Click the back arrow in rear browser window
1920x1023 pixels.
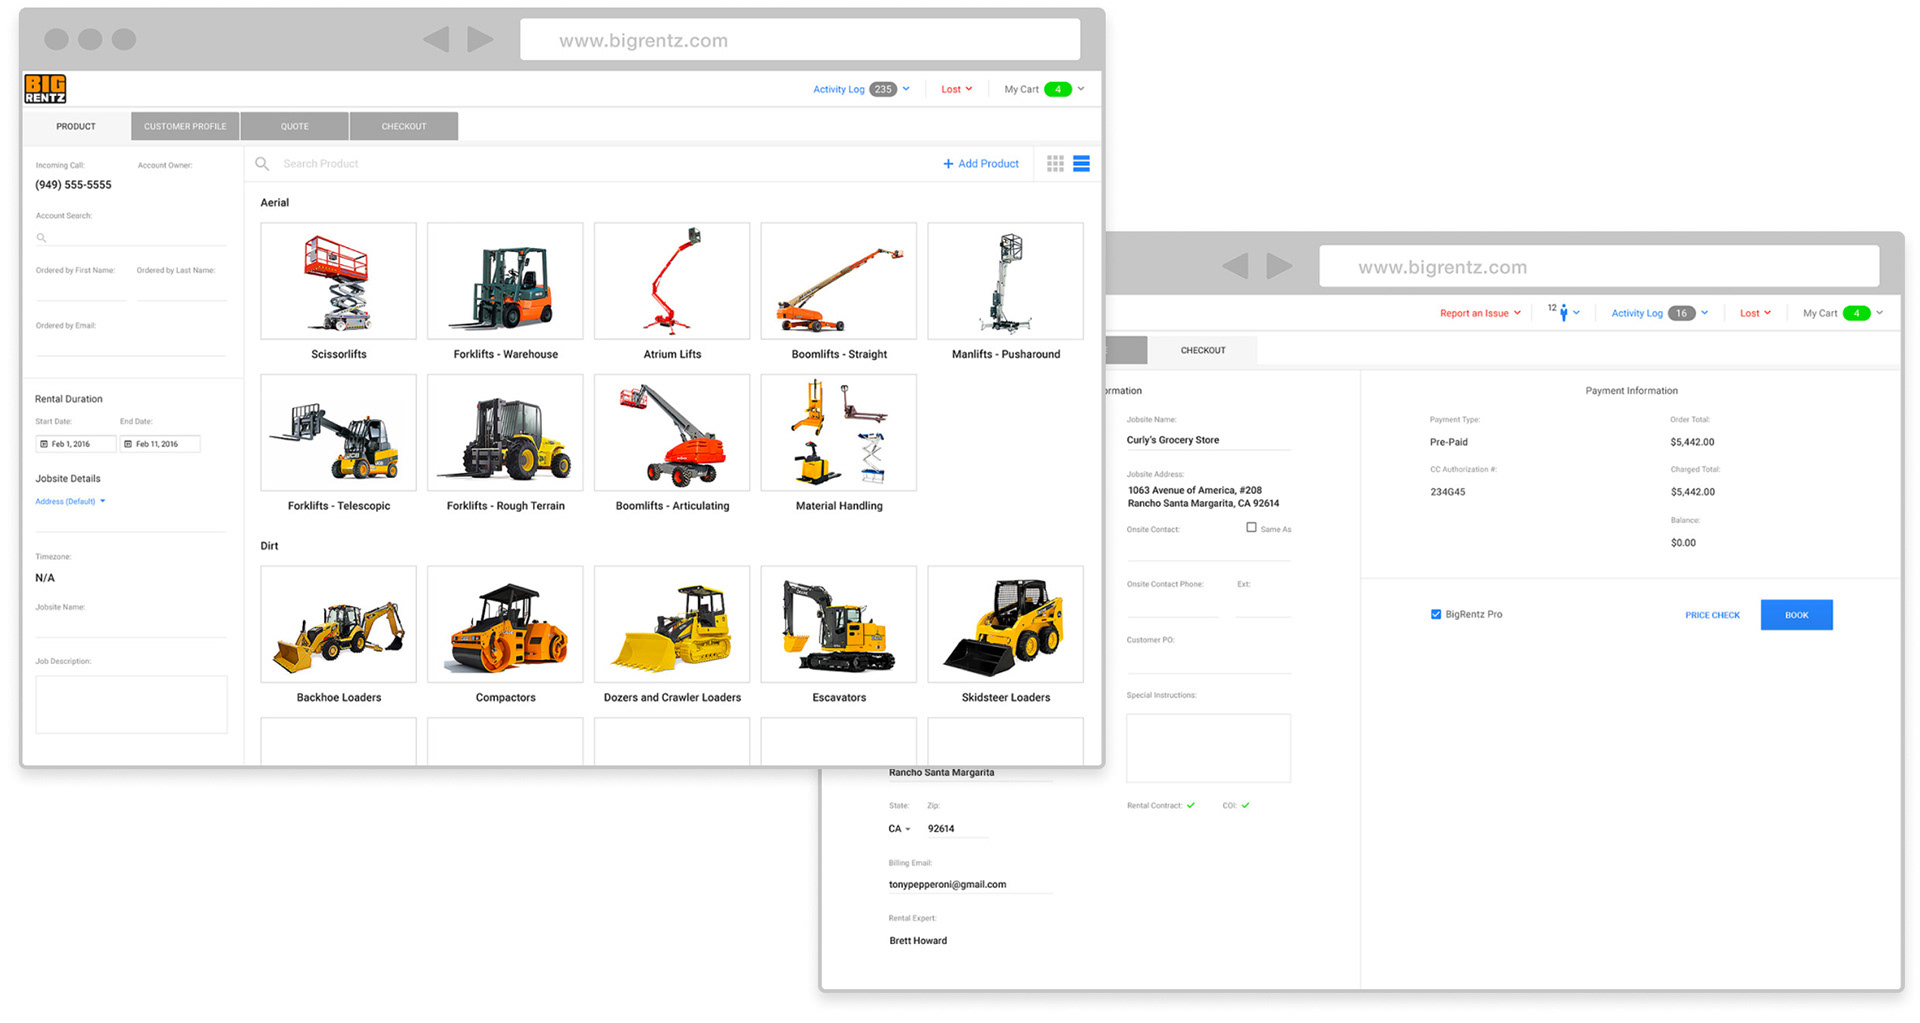pos(1235,266)
